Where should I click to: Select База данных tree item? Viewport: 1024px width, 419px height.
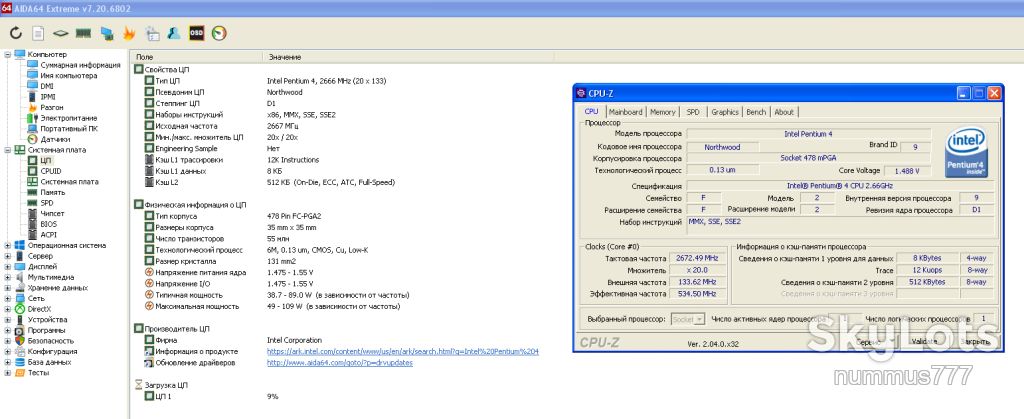(49, 362)
